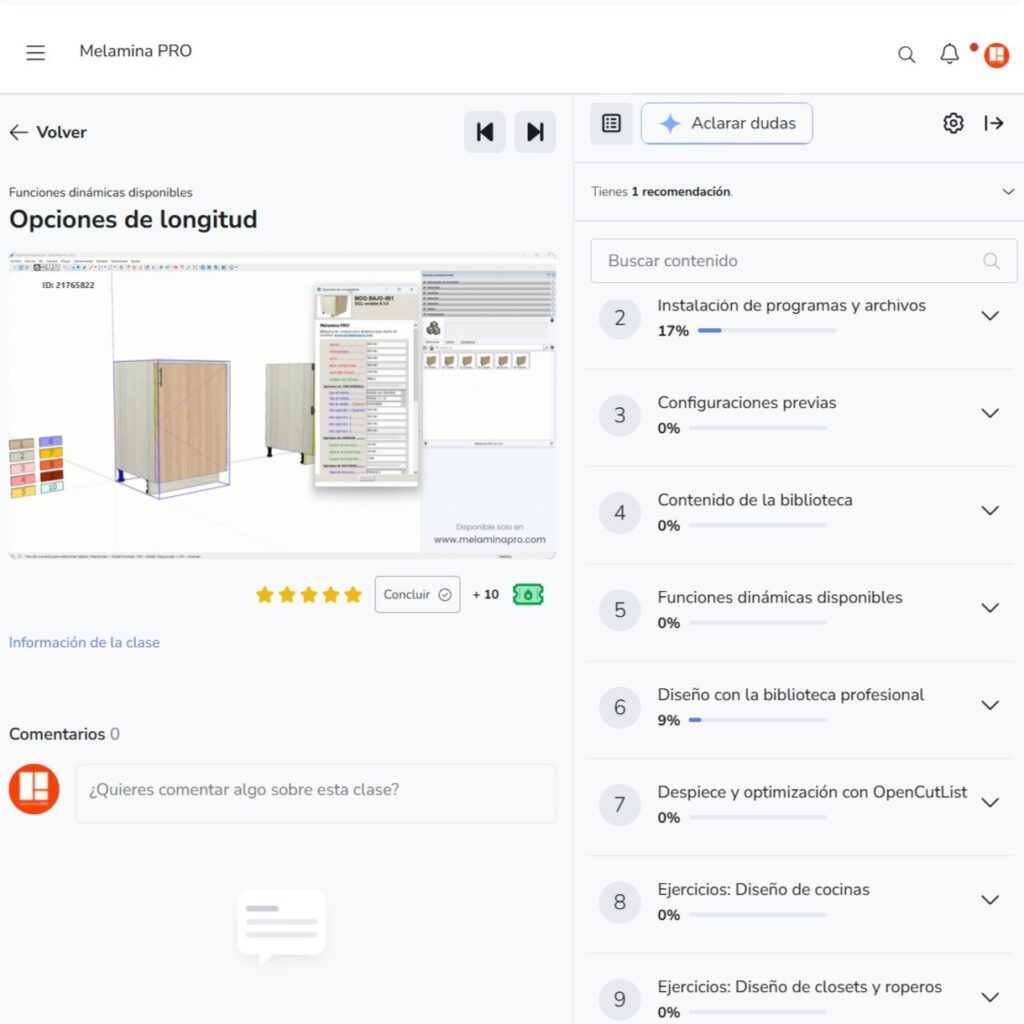Expand the recommendation banner

coord(1008,192)
